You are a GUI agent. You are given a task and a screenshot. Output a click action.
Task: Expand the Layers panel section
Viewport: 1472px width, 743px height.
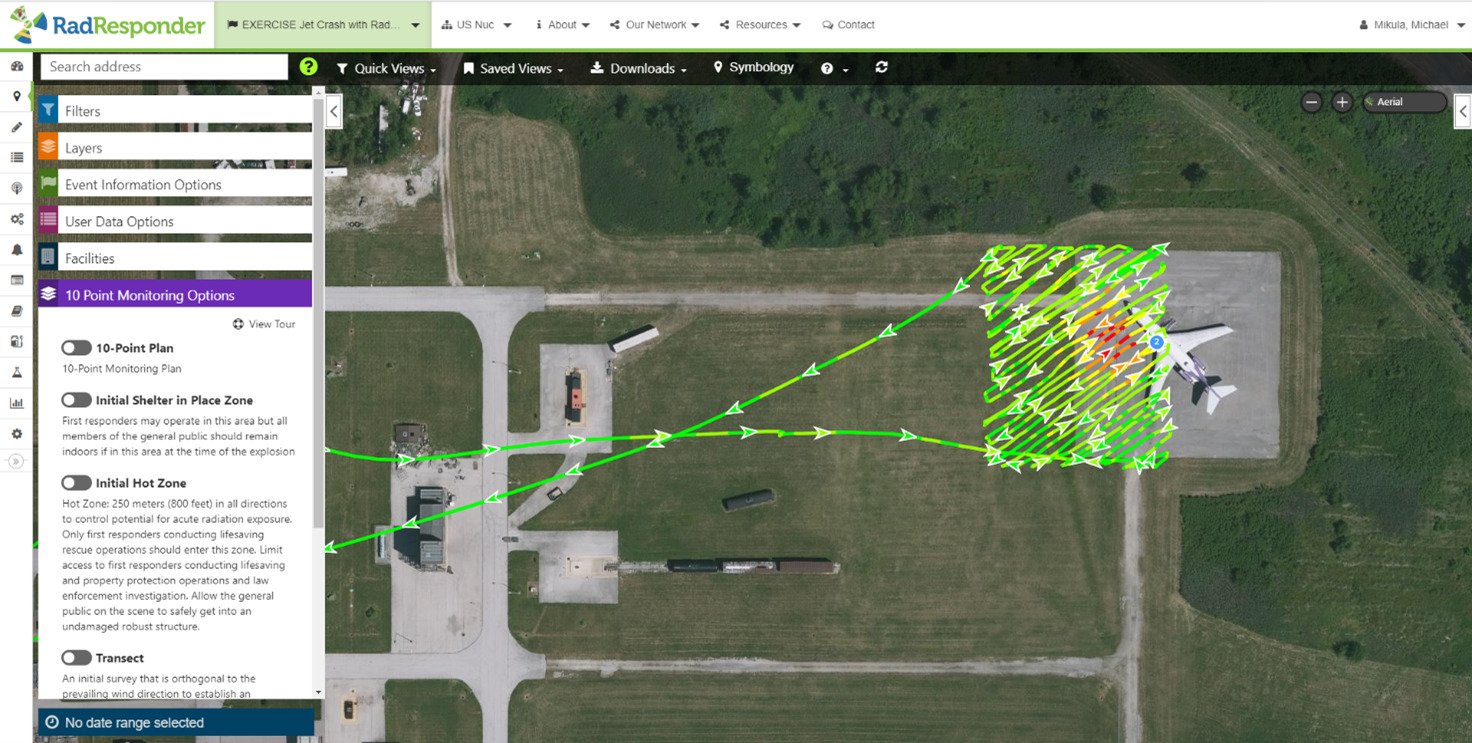175,148
